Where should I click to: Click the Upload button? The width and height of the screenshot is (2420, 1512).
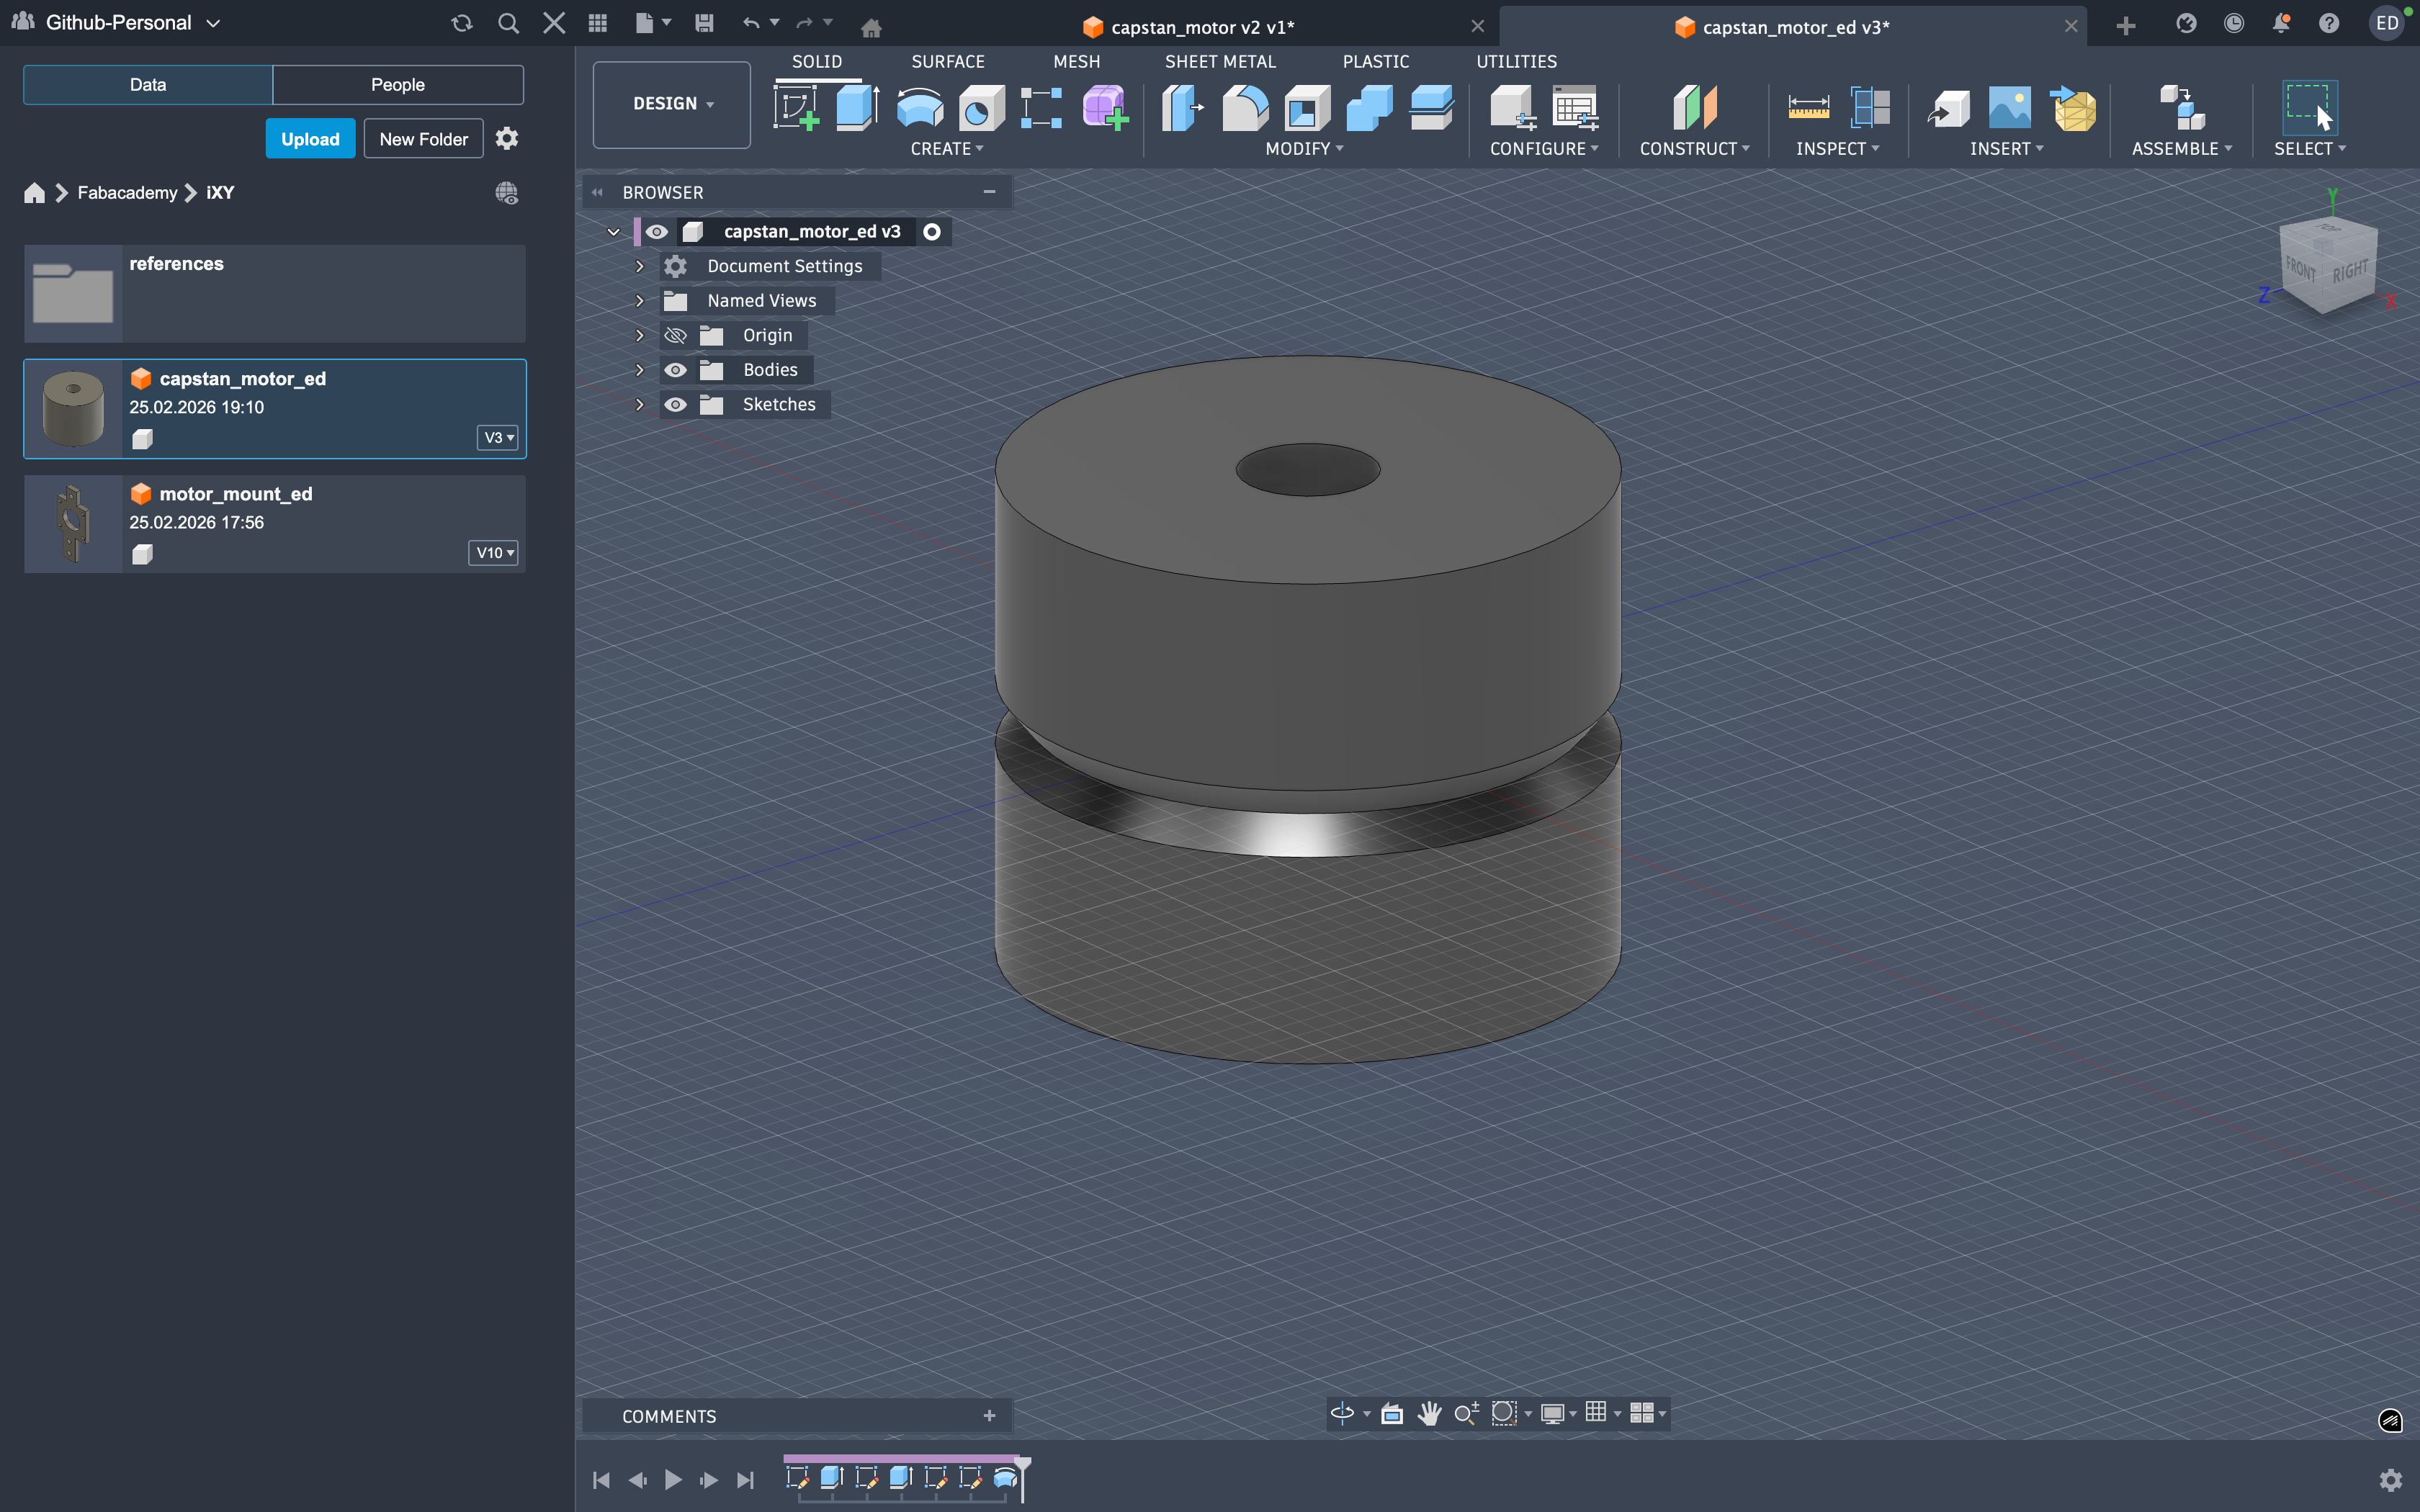coord(310,139)
